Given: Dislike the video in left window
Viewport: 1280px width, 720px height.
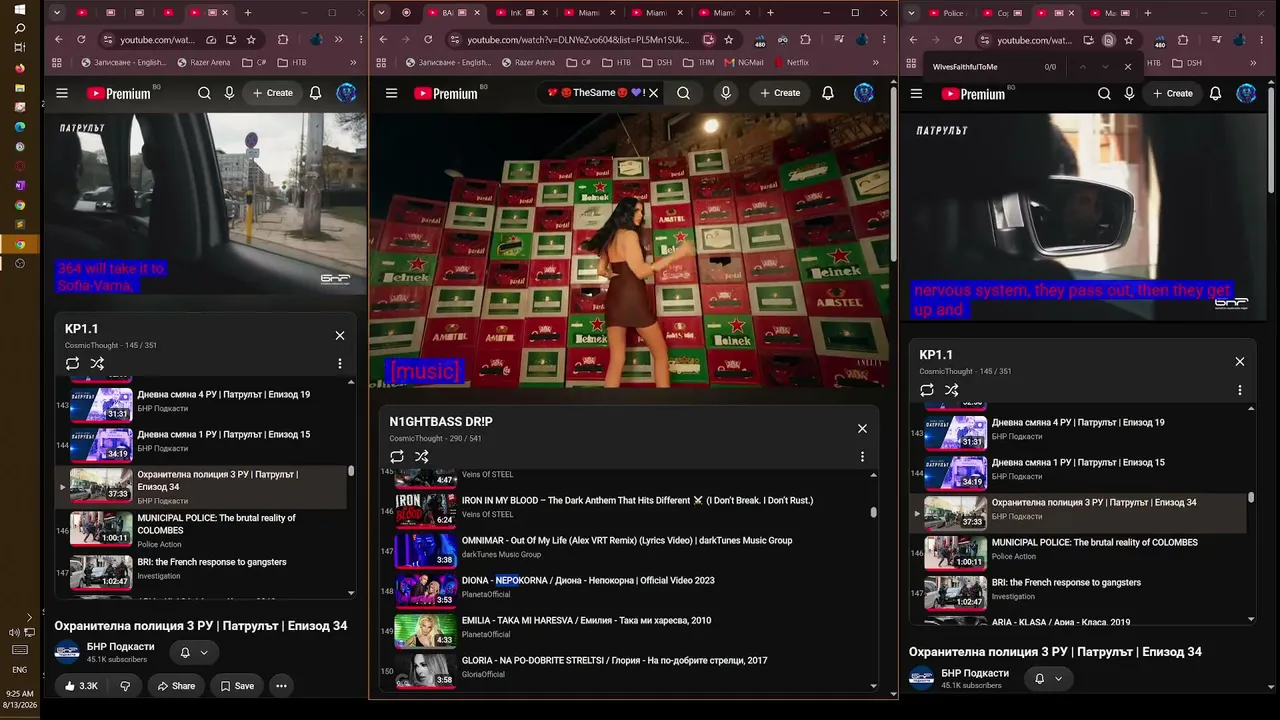Looking at the screenshot, I should (125, 686).
